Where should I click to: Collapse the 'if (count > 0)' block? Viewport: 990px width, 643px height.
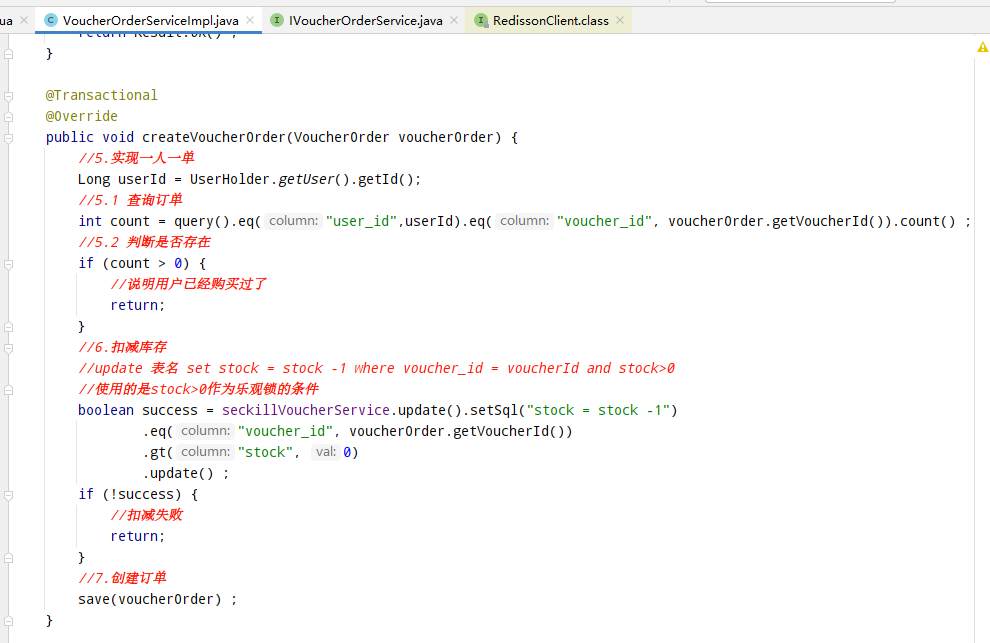click(x=8, y=264)
